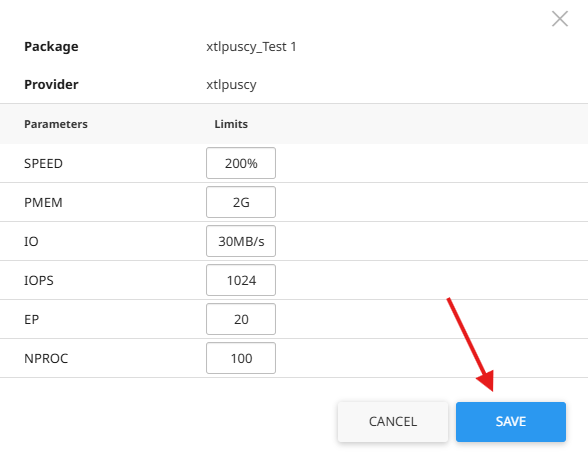Focus the IO limit field showing 30MB/s
Image resolution: width=588 pixels, height=466 pixels.
point(241,241)
